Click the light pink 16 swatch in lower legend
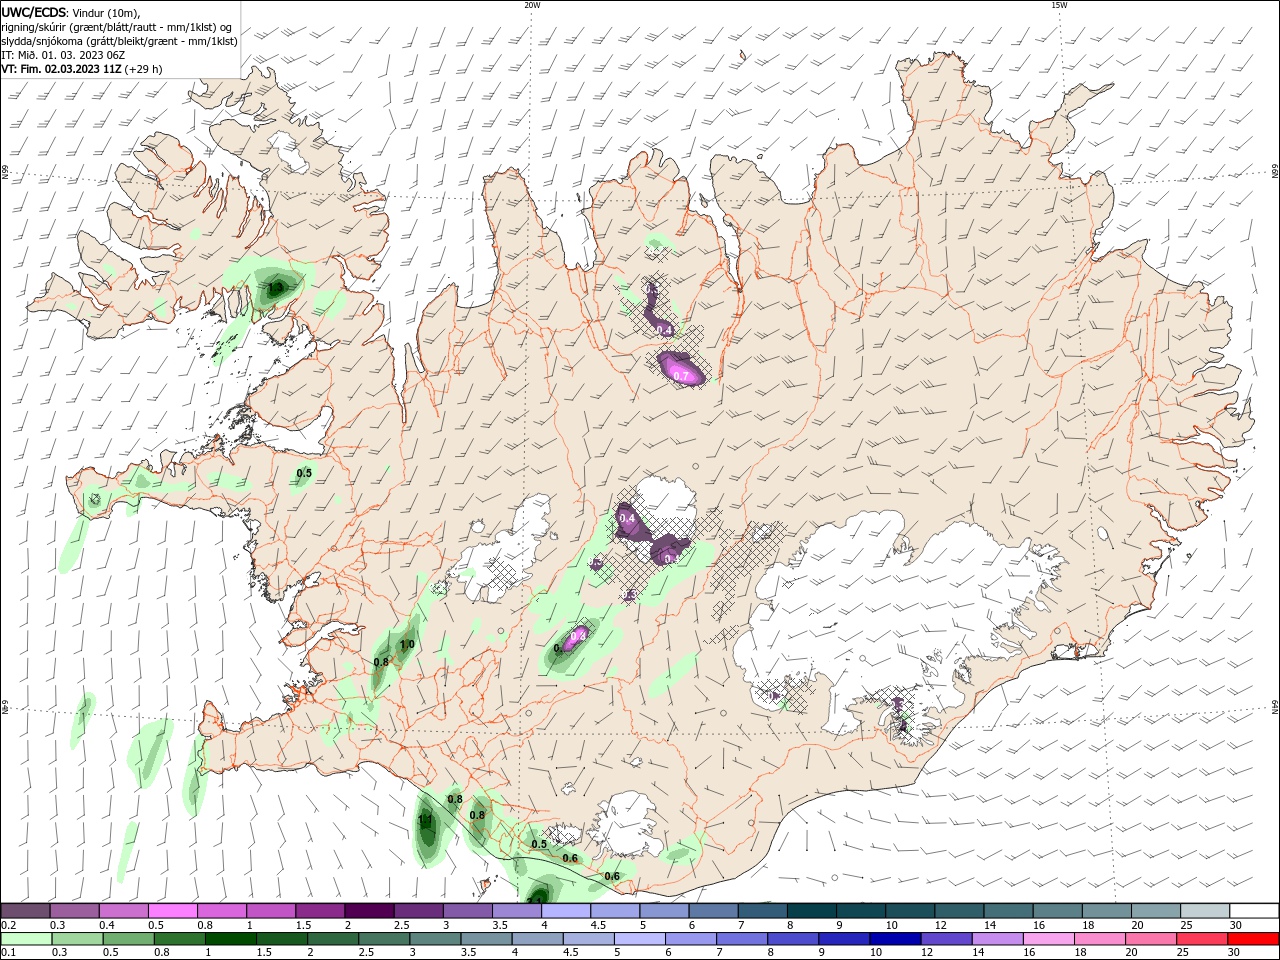This screenshot has width=1280, height=960. click(1048, 939)
